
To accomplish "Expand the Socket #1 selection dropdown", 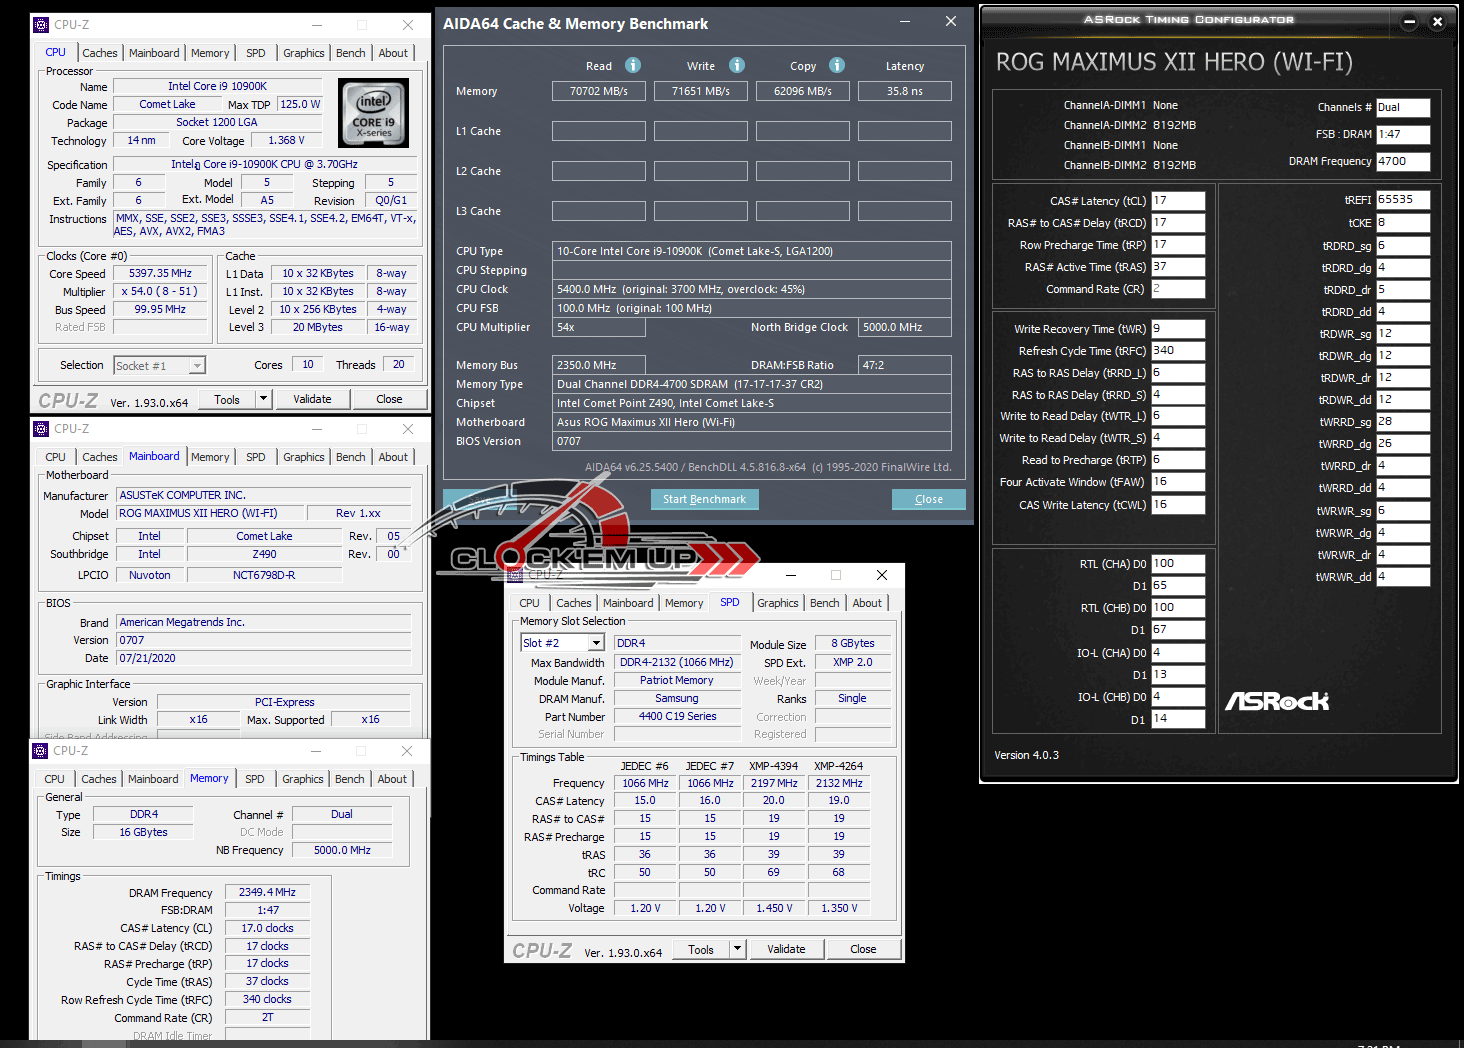I will (x=197, y=366).
